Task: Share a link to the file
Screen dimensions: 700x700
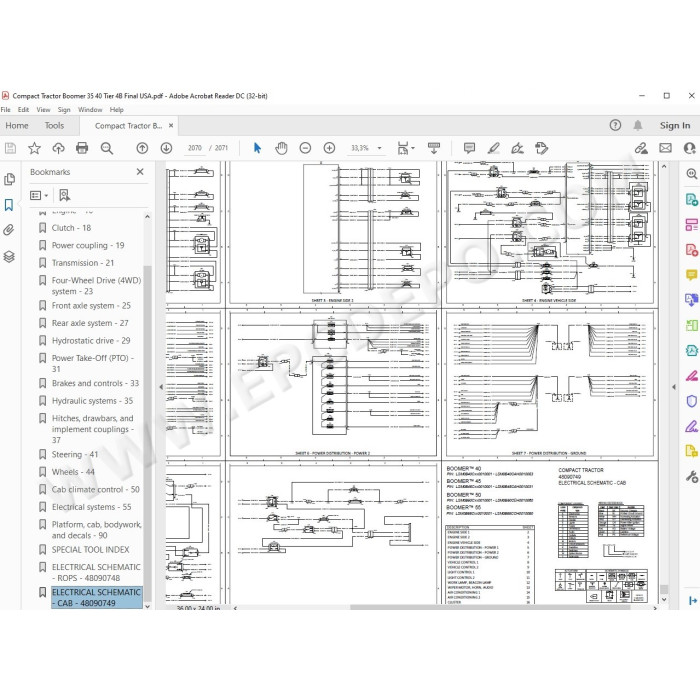Action: pyautogui.click(x=642, y=148)
